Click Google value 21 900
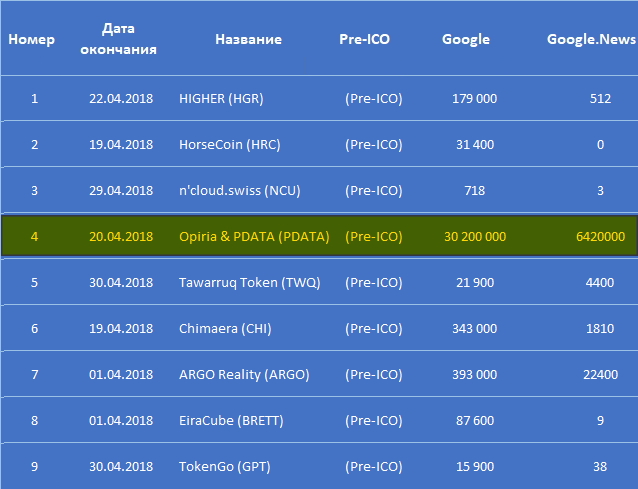The height and width of the screenshot is (489, 638). (x=475, y=282)
